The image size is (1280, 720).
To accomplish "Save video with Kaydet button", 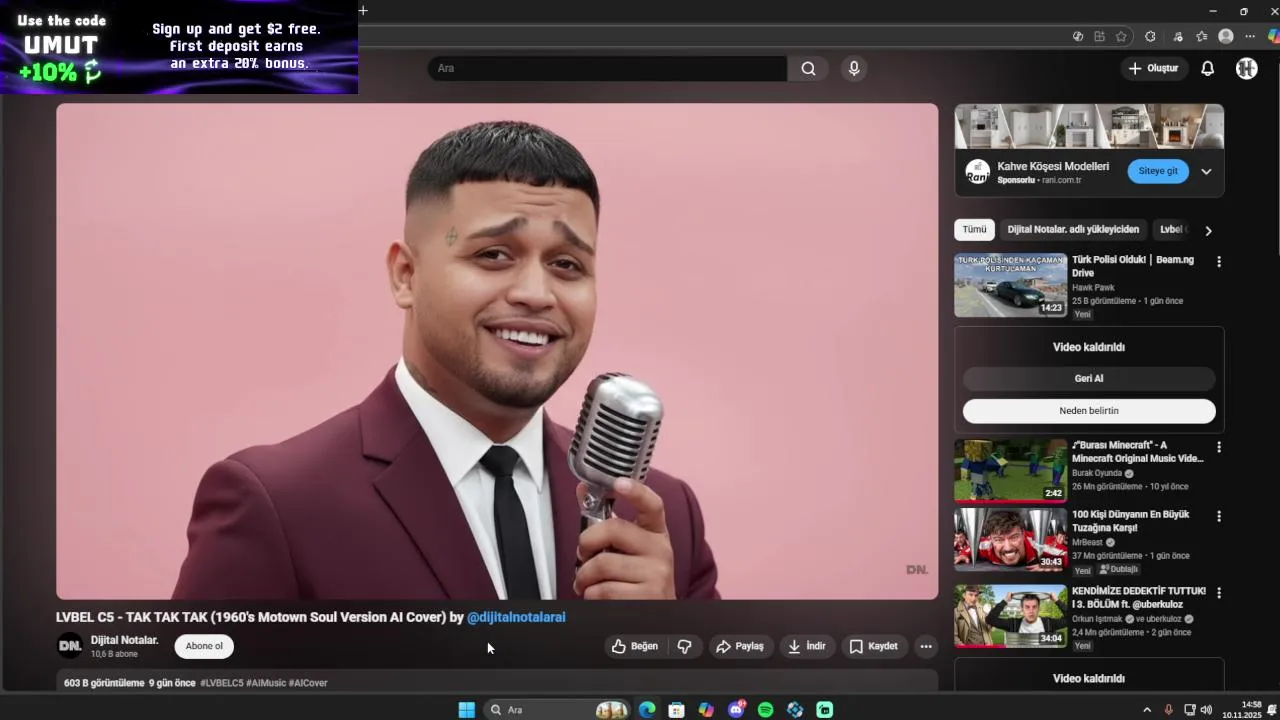I will 874,646.
